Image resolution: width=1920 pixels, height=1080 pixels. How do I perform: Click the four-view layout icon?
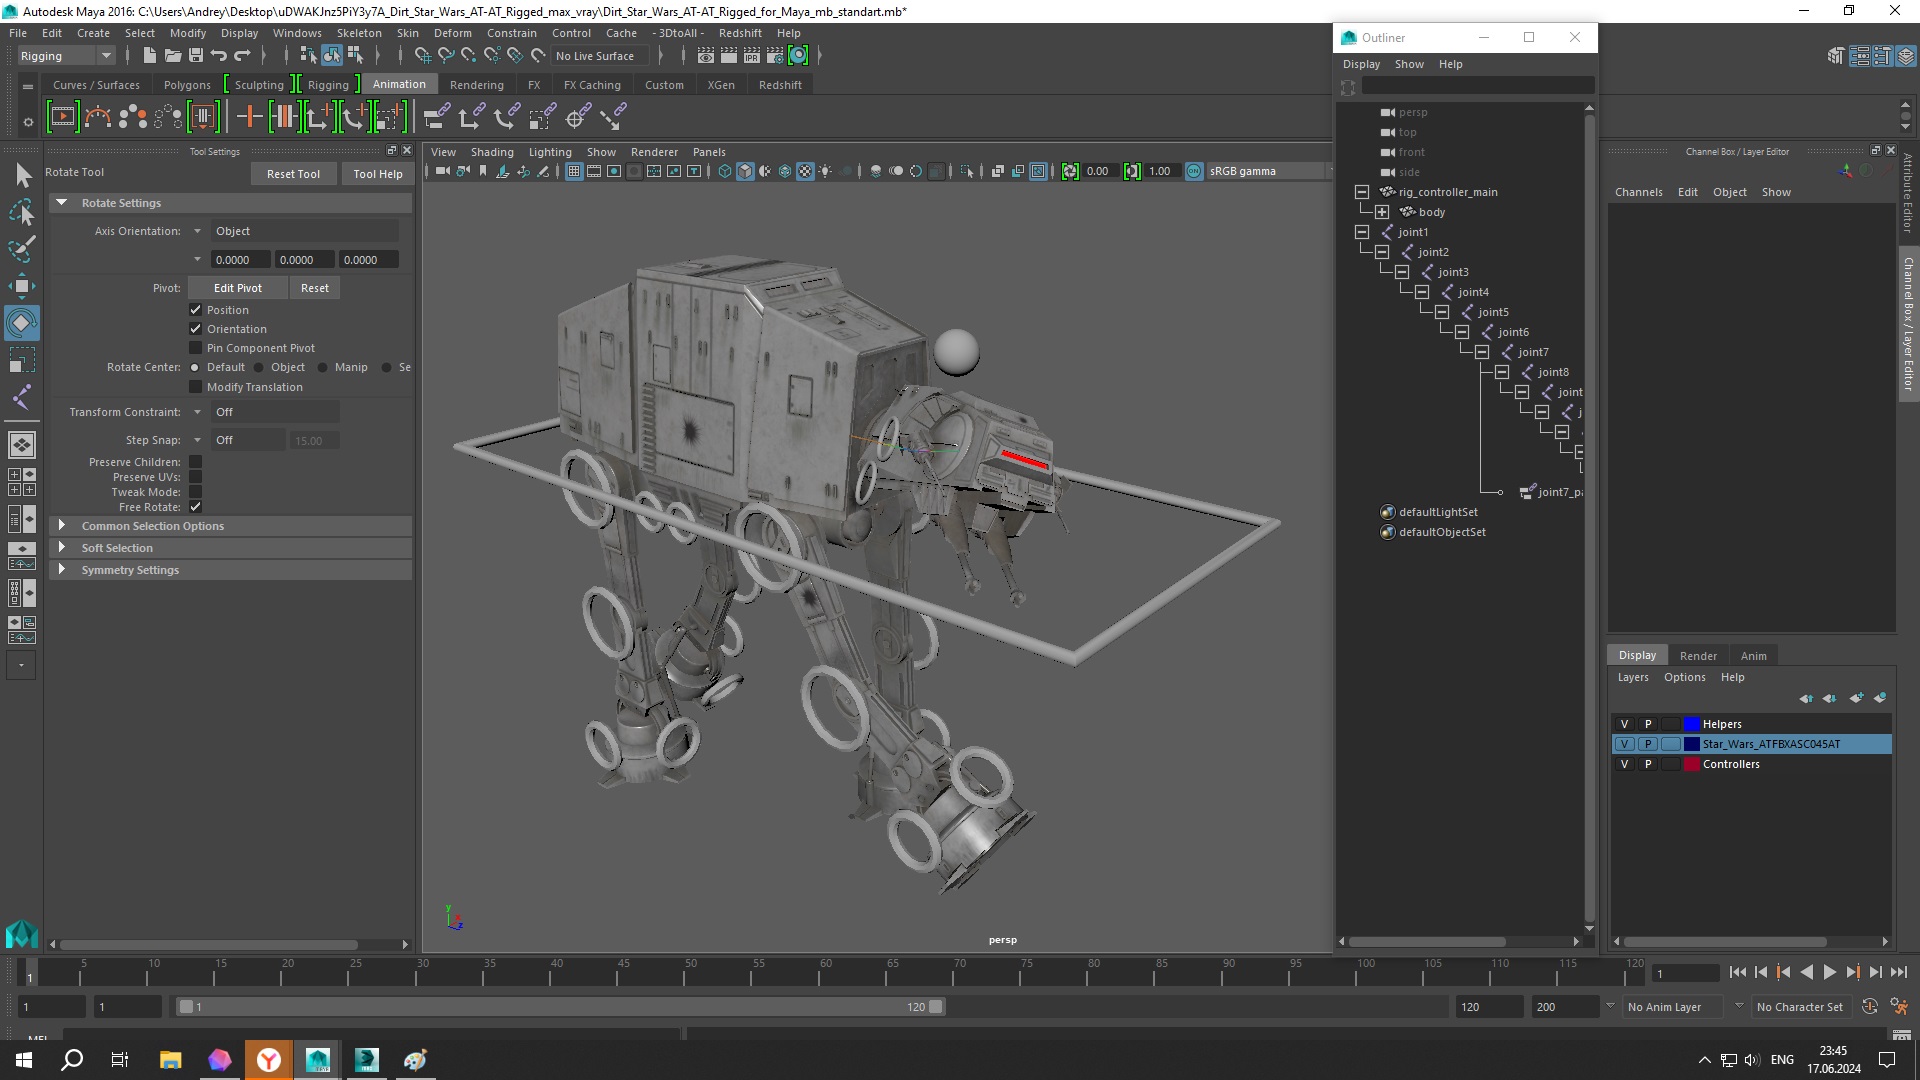pos(21,482)
